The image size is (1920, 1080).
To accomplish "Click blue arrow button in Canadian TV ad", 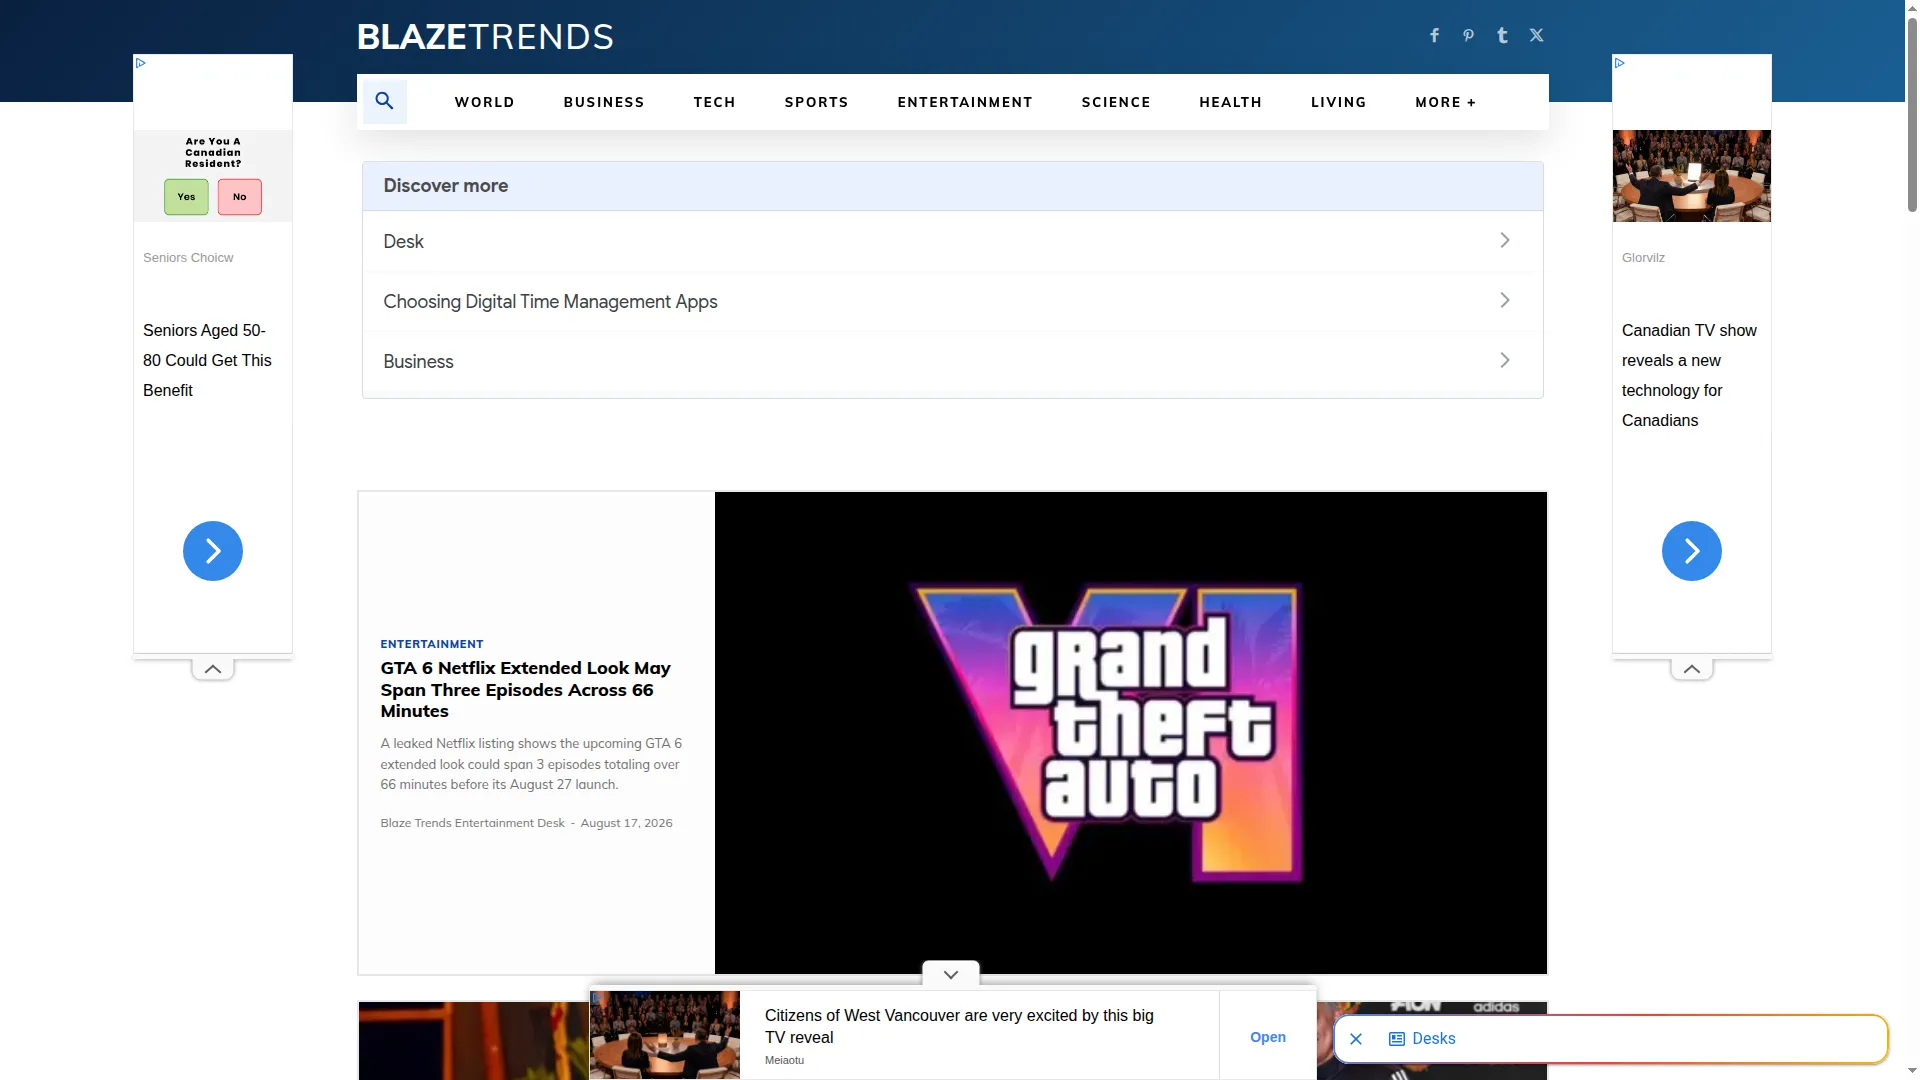I will coord(1692,551).
